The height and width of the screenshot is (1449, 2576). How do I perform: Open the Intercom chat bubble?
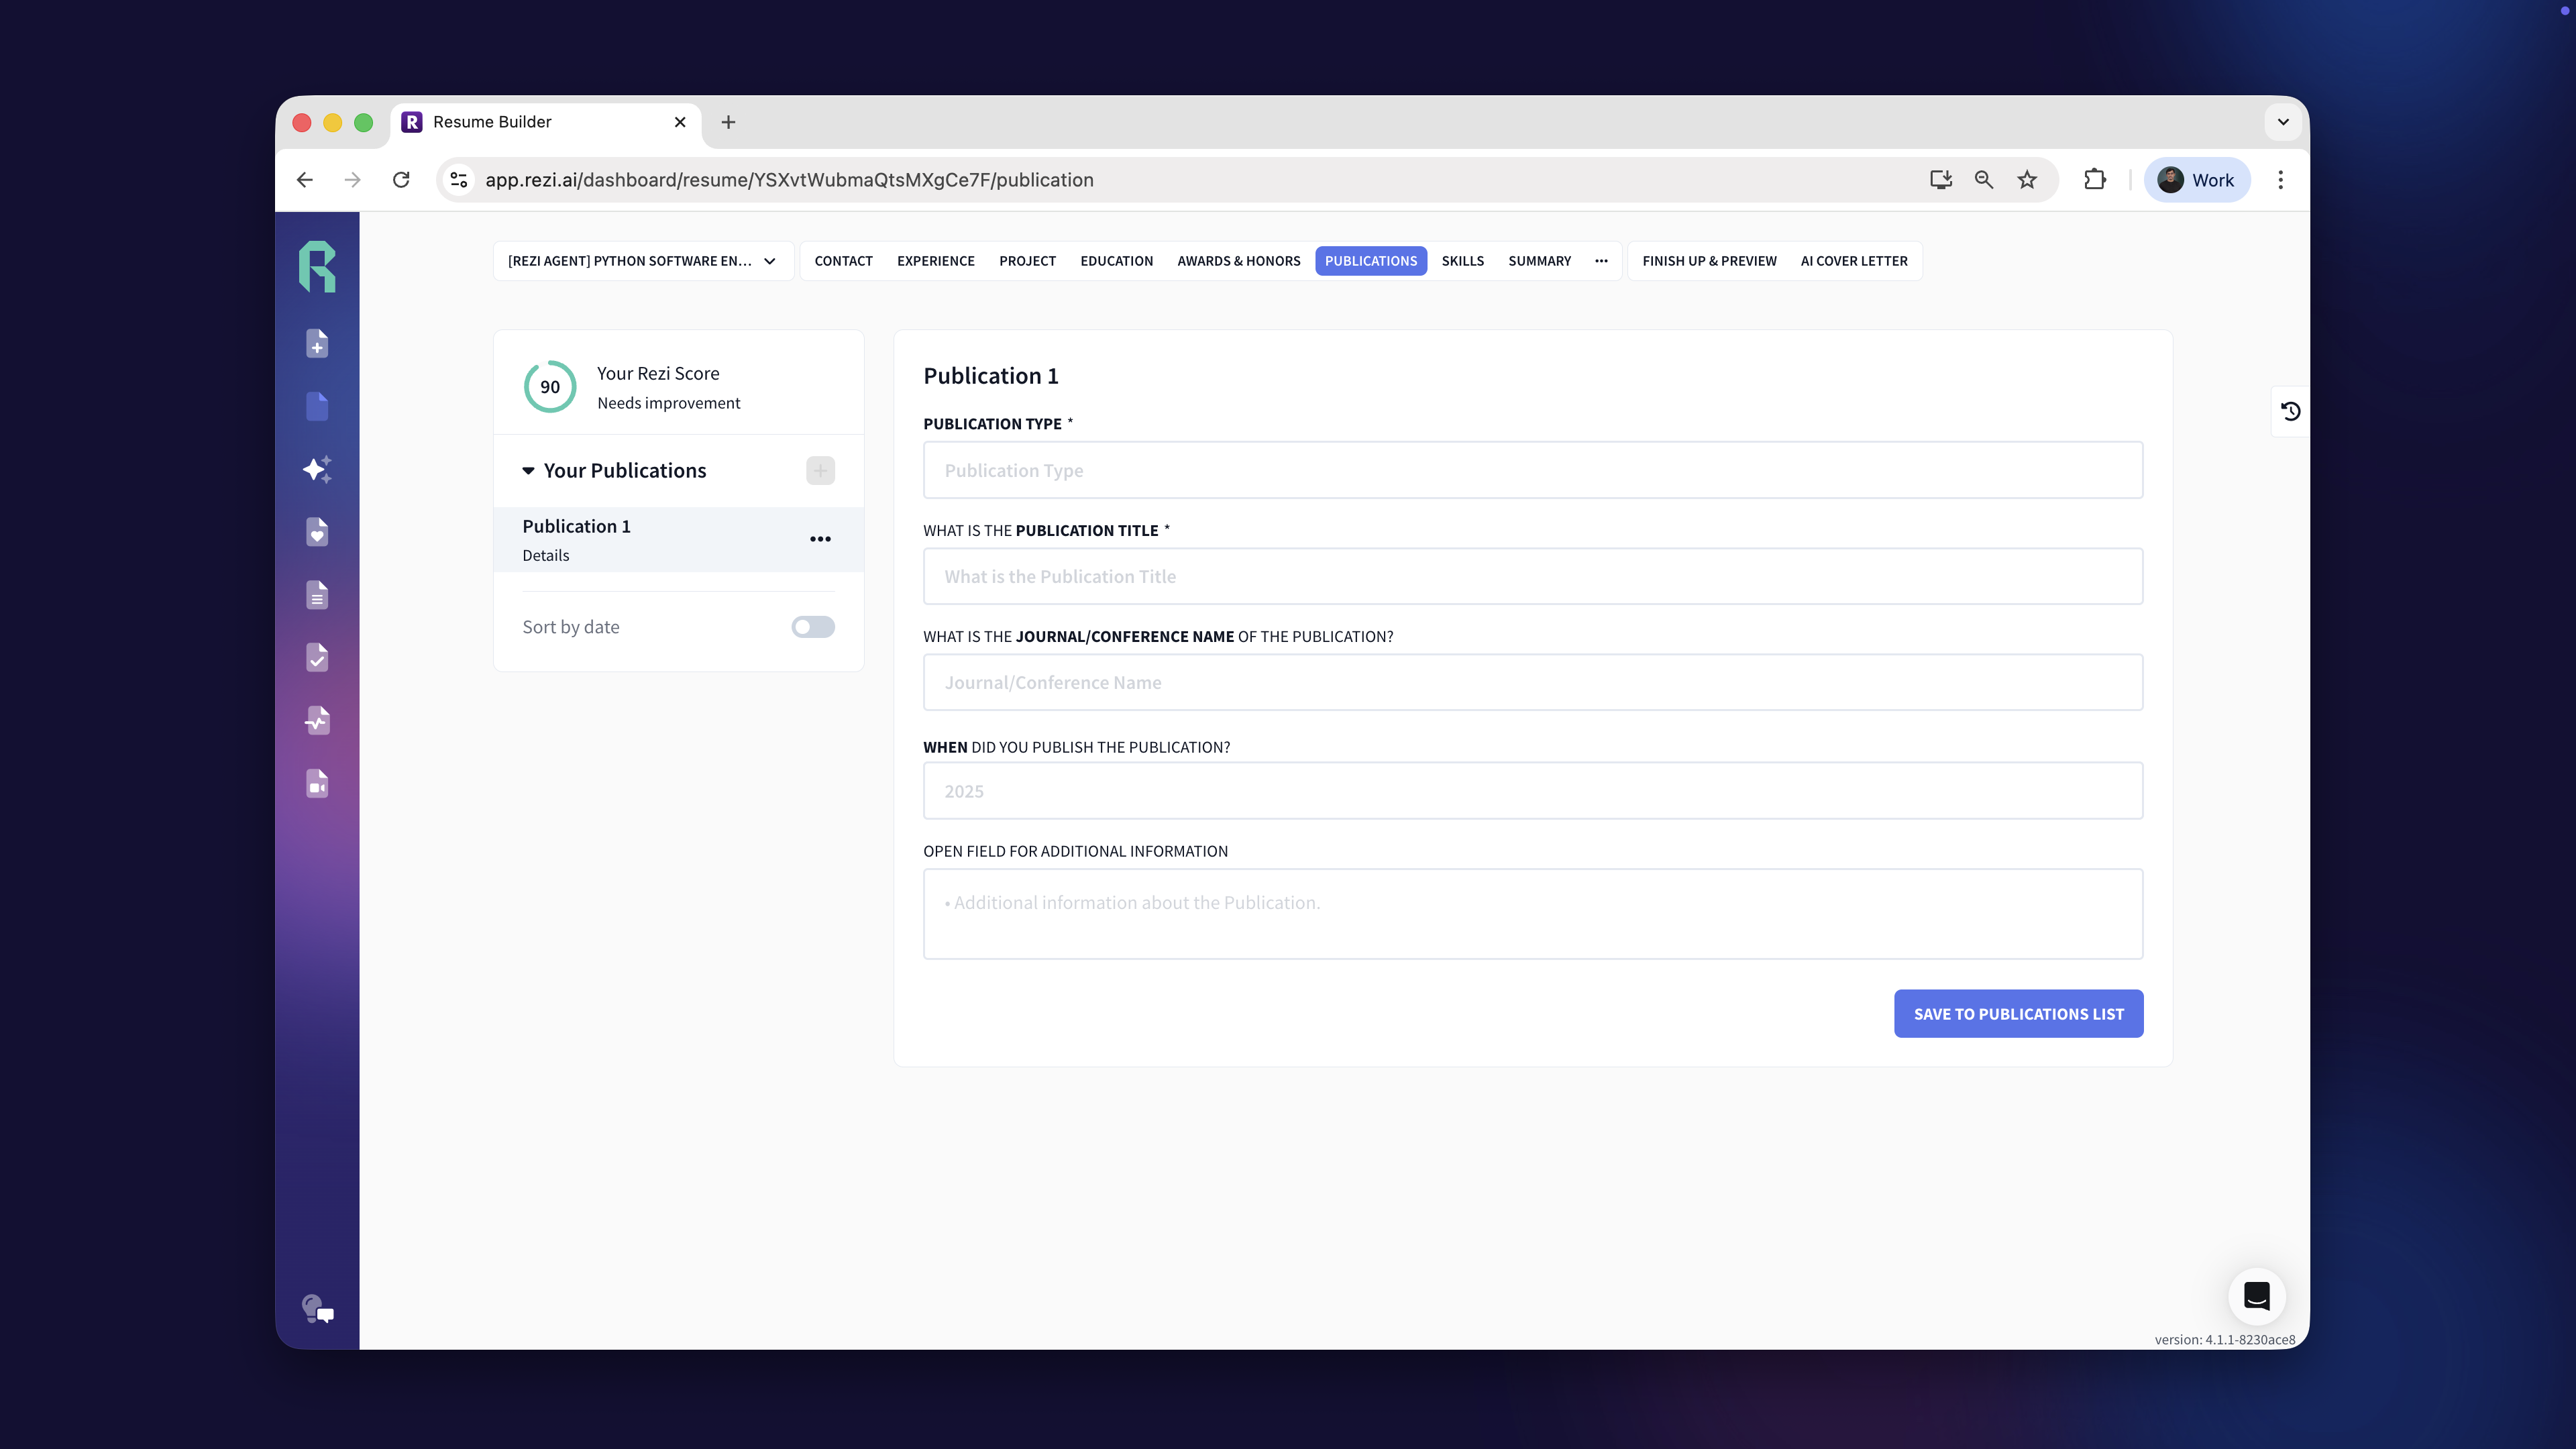(x=2257, y=1297)
